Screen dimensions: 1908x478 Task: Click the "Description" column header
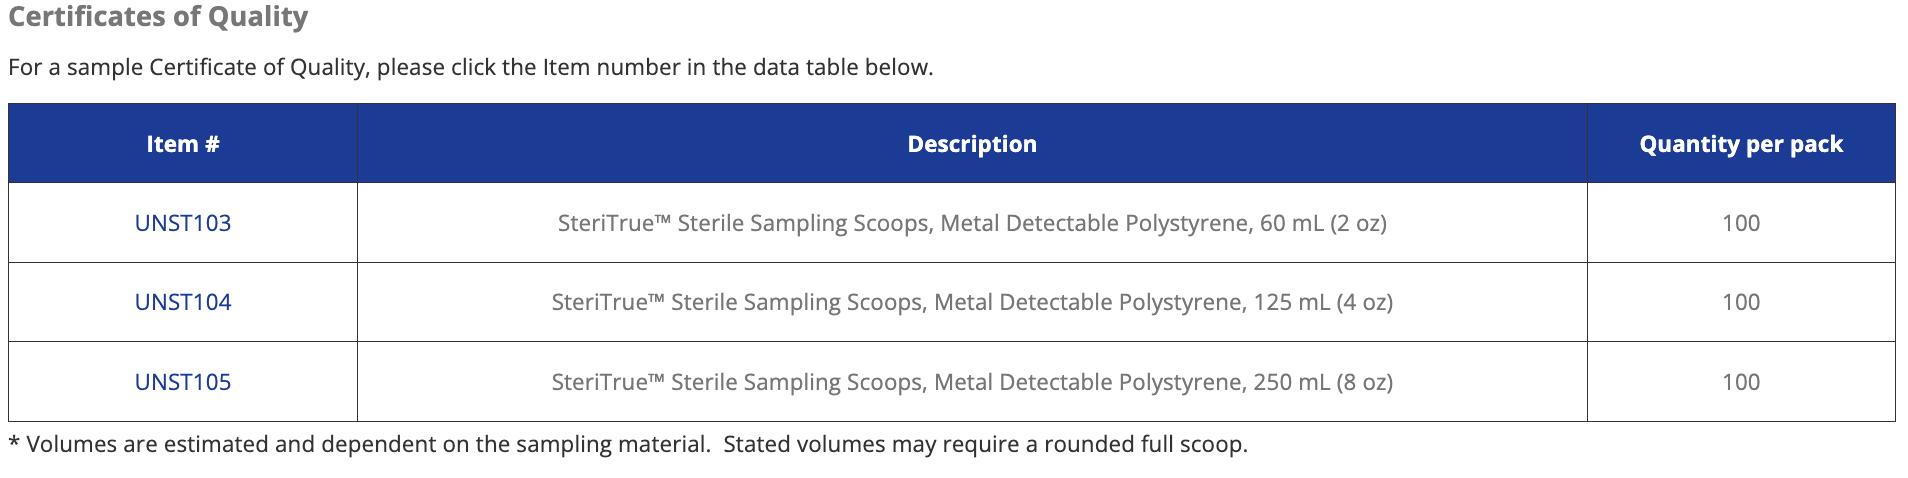971,144
